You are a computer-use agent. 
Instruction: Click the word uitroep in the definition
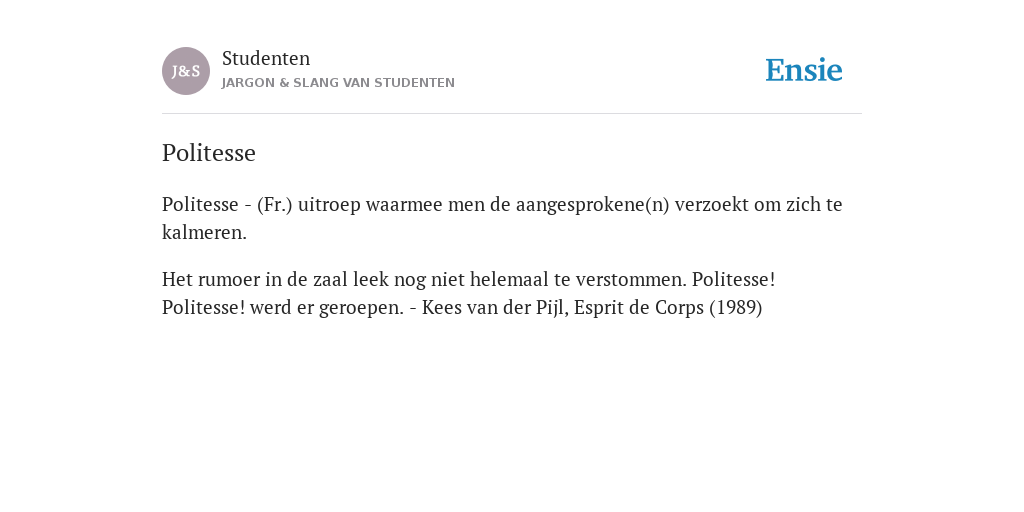[x=329, y=204]
